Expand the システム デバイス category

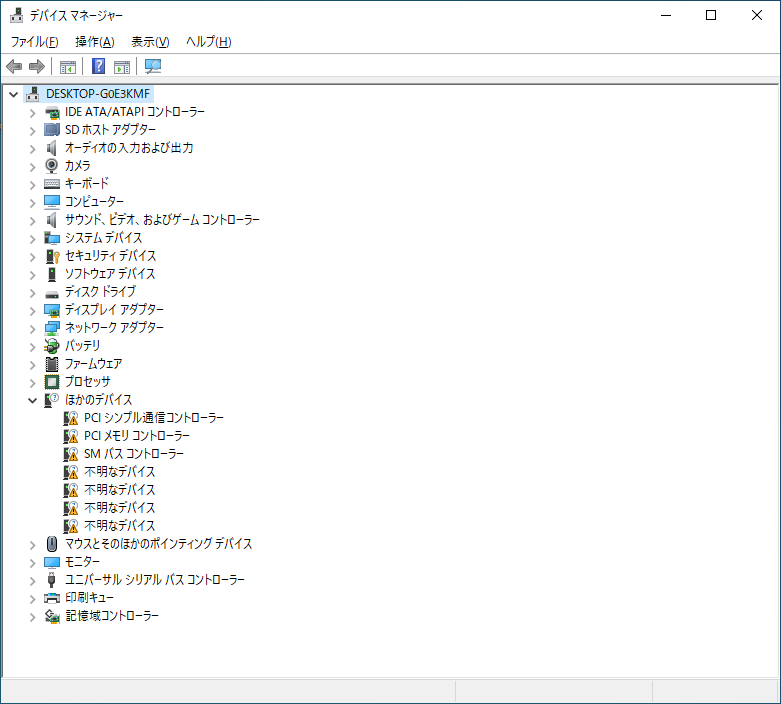point(33,239)
